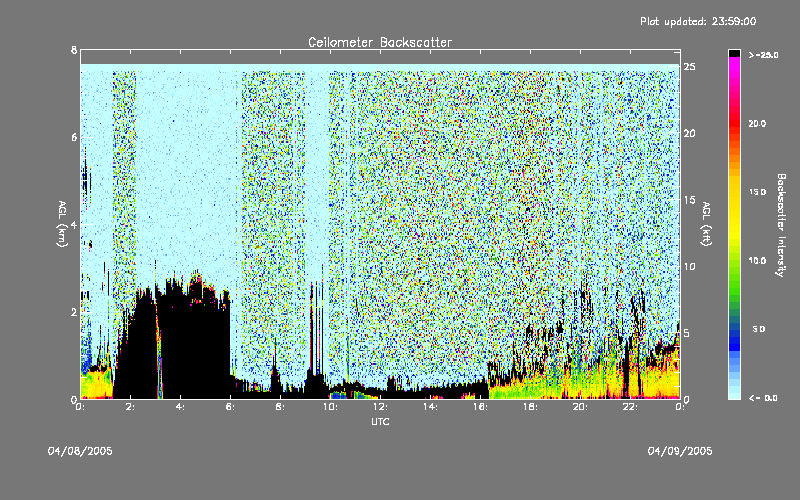
Task: Click the red band near 20.0 on colorbar
Action: 734,124
